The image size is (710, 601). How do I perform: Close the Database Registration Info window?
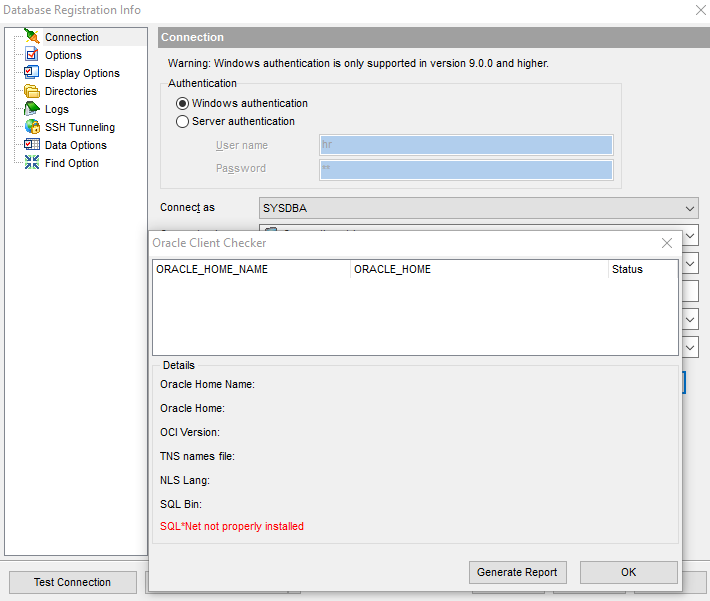pos(700,10)
